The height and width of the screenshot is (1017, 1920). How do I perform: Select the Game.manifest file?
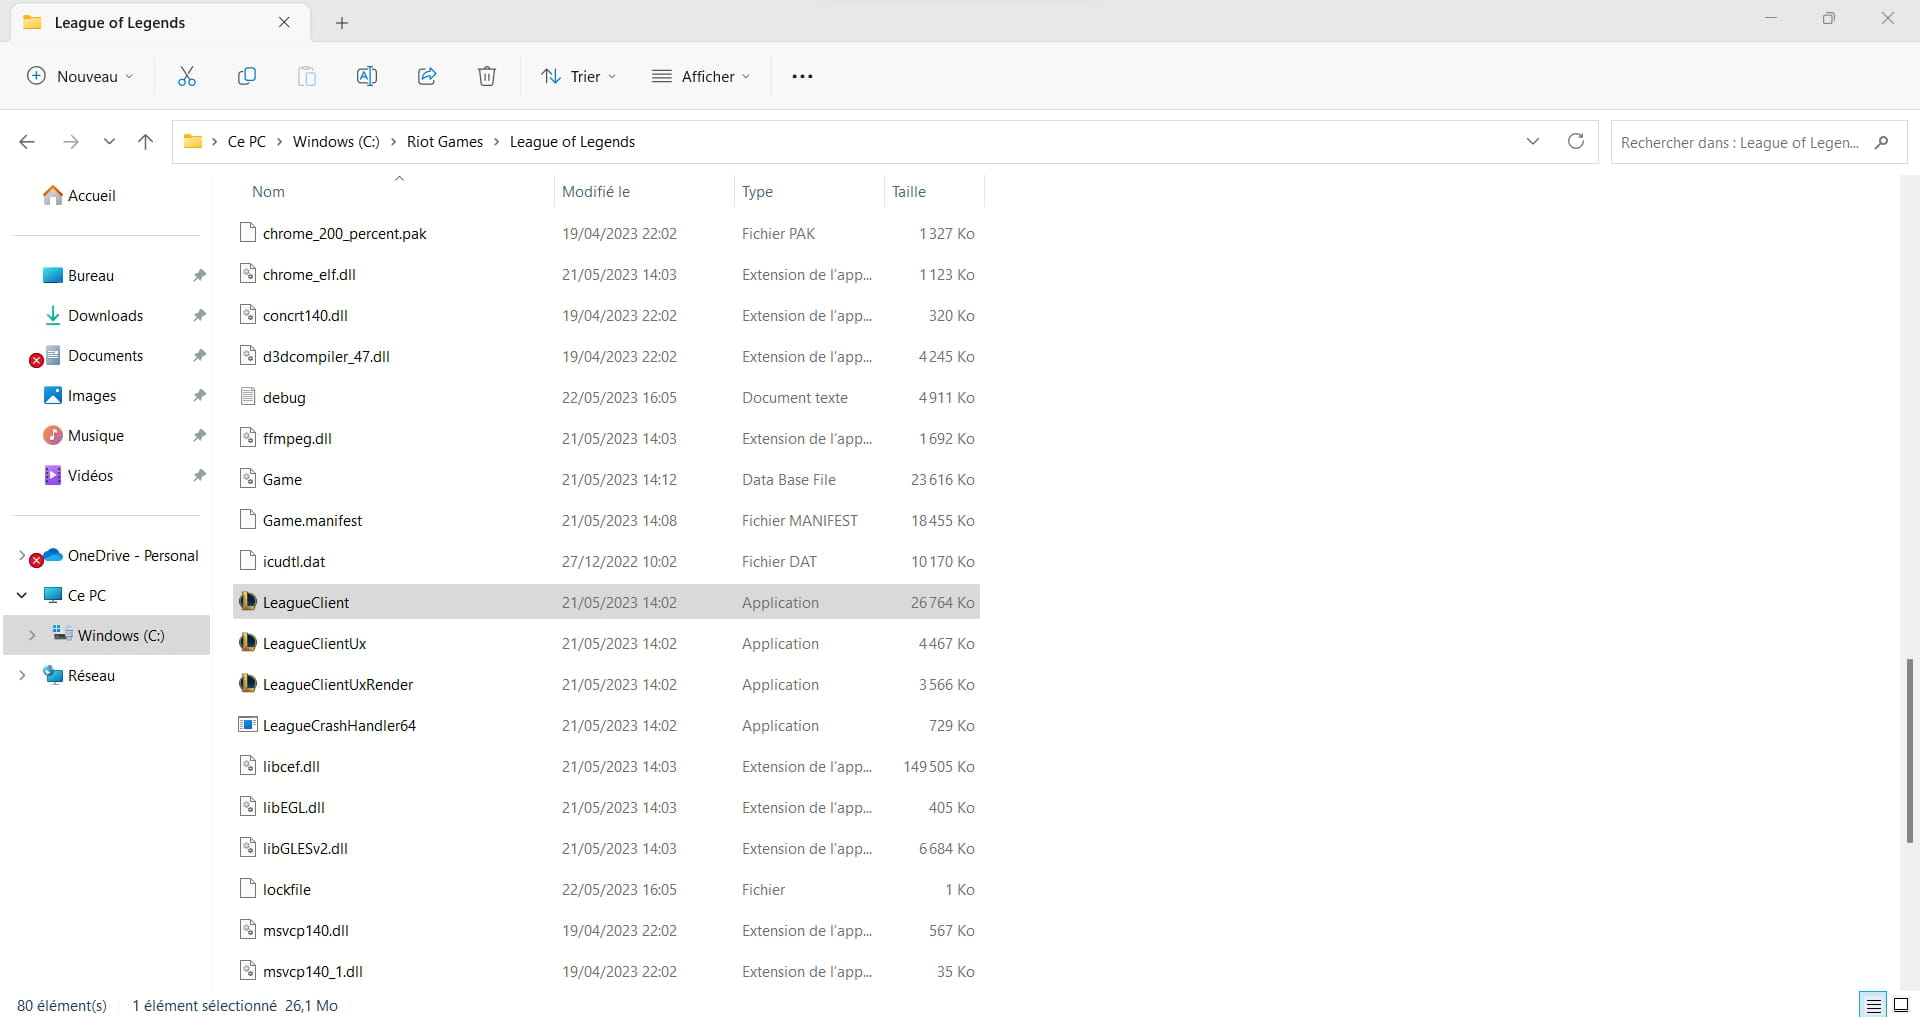point(606,520)
